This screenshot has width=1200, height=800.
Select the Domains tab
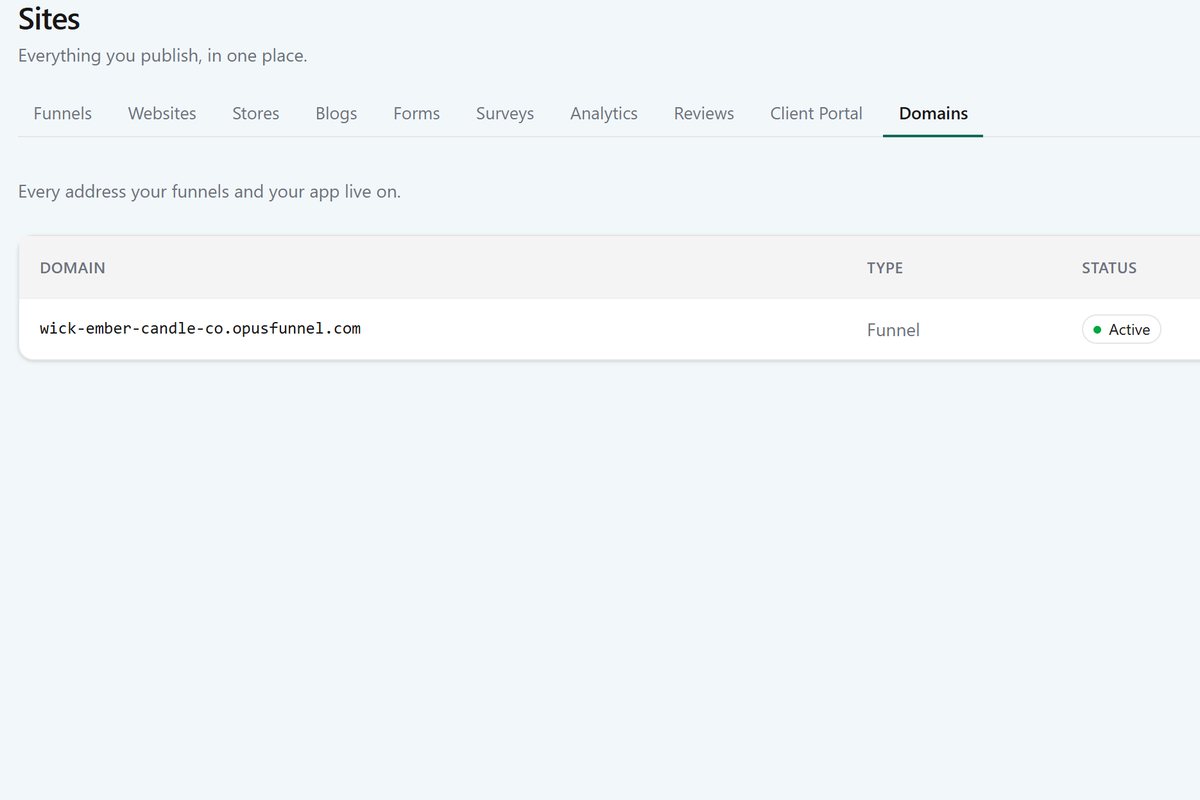[933, 113]
